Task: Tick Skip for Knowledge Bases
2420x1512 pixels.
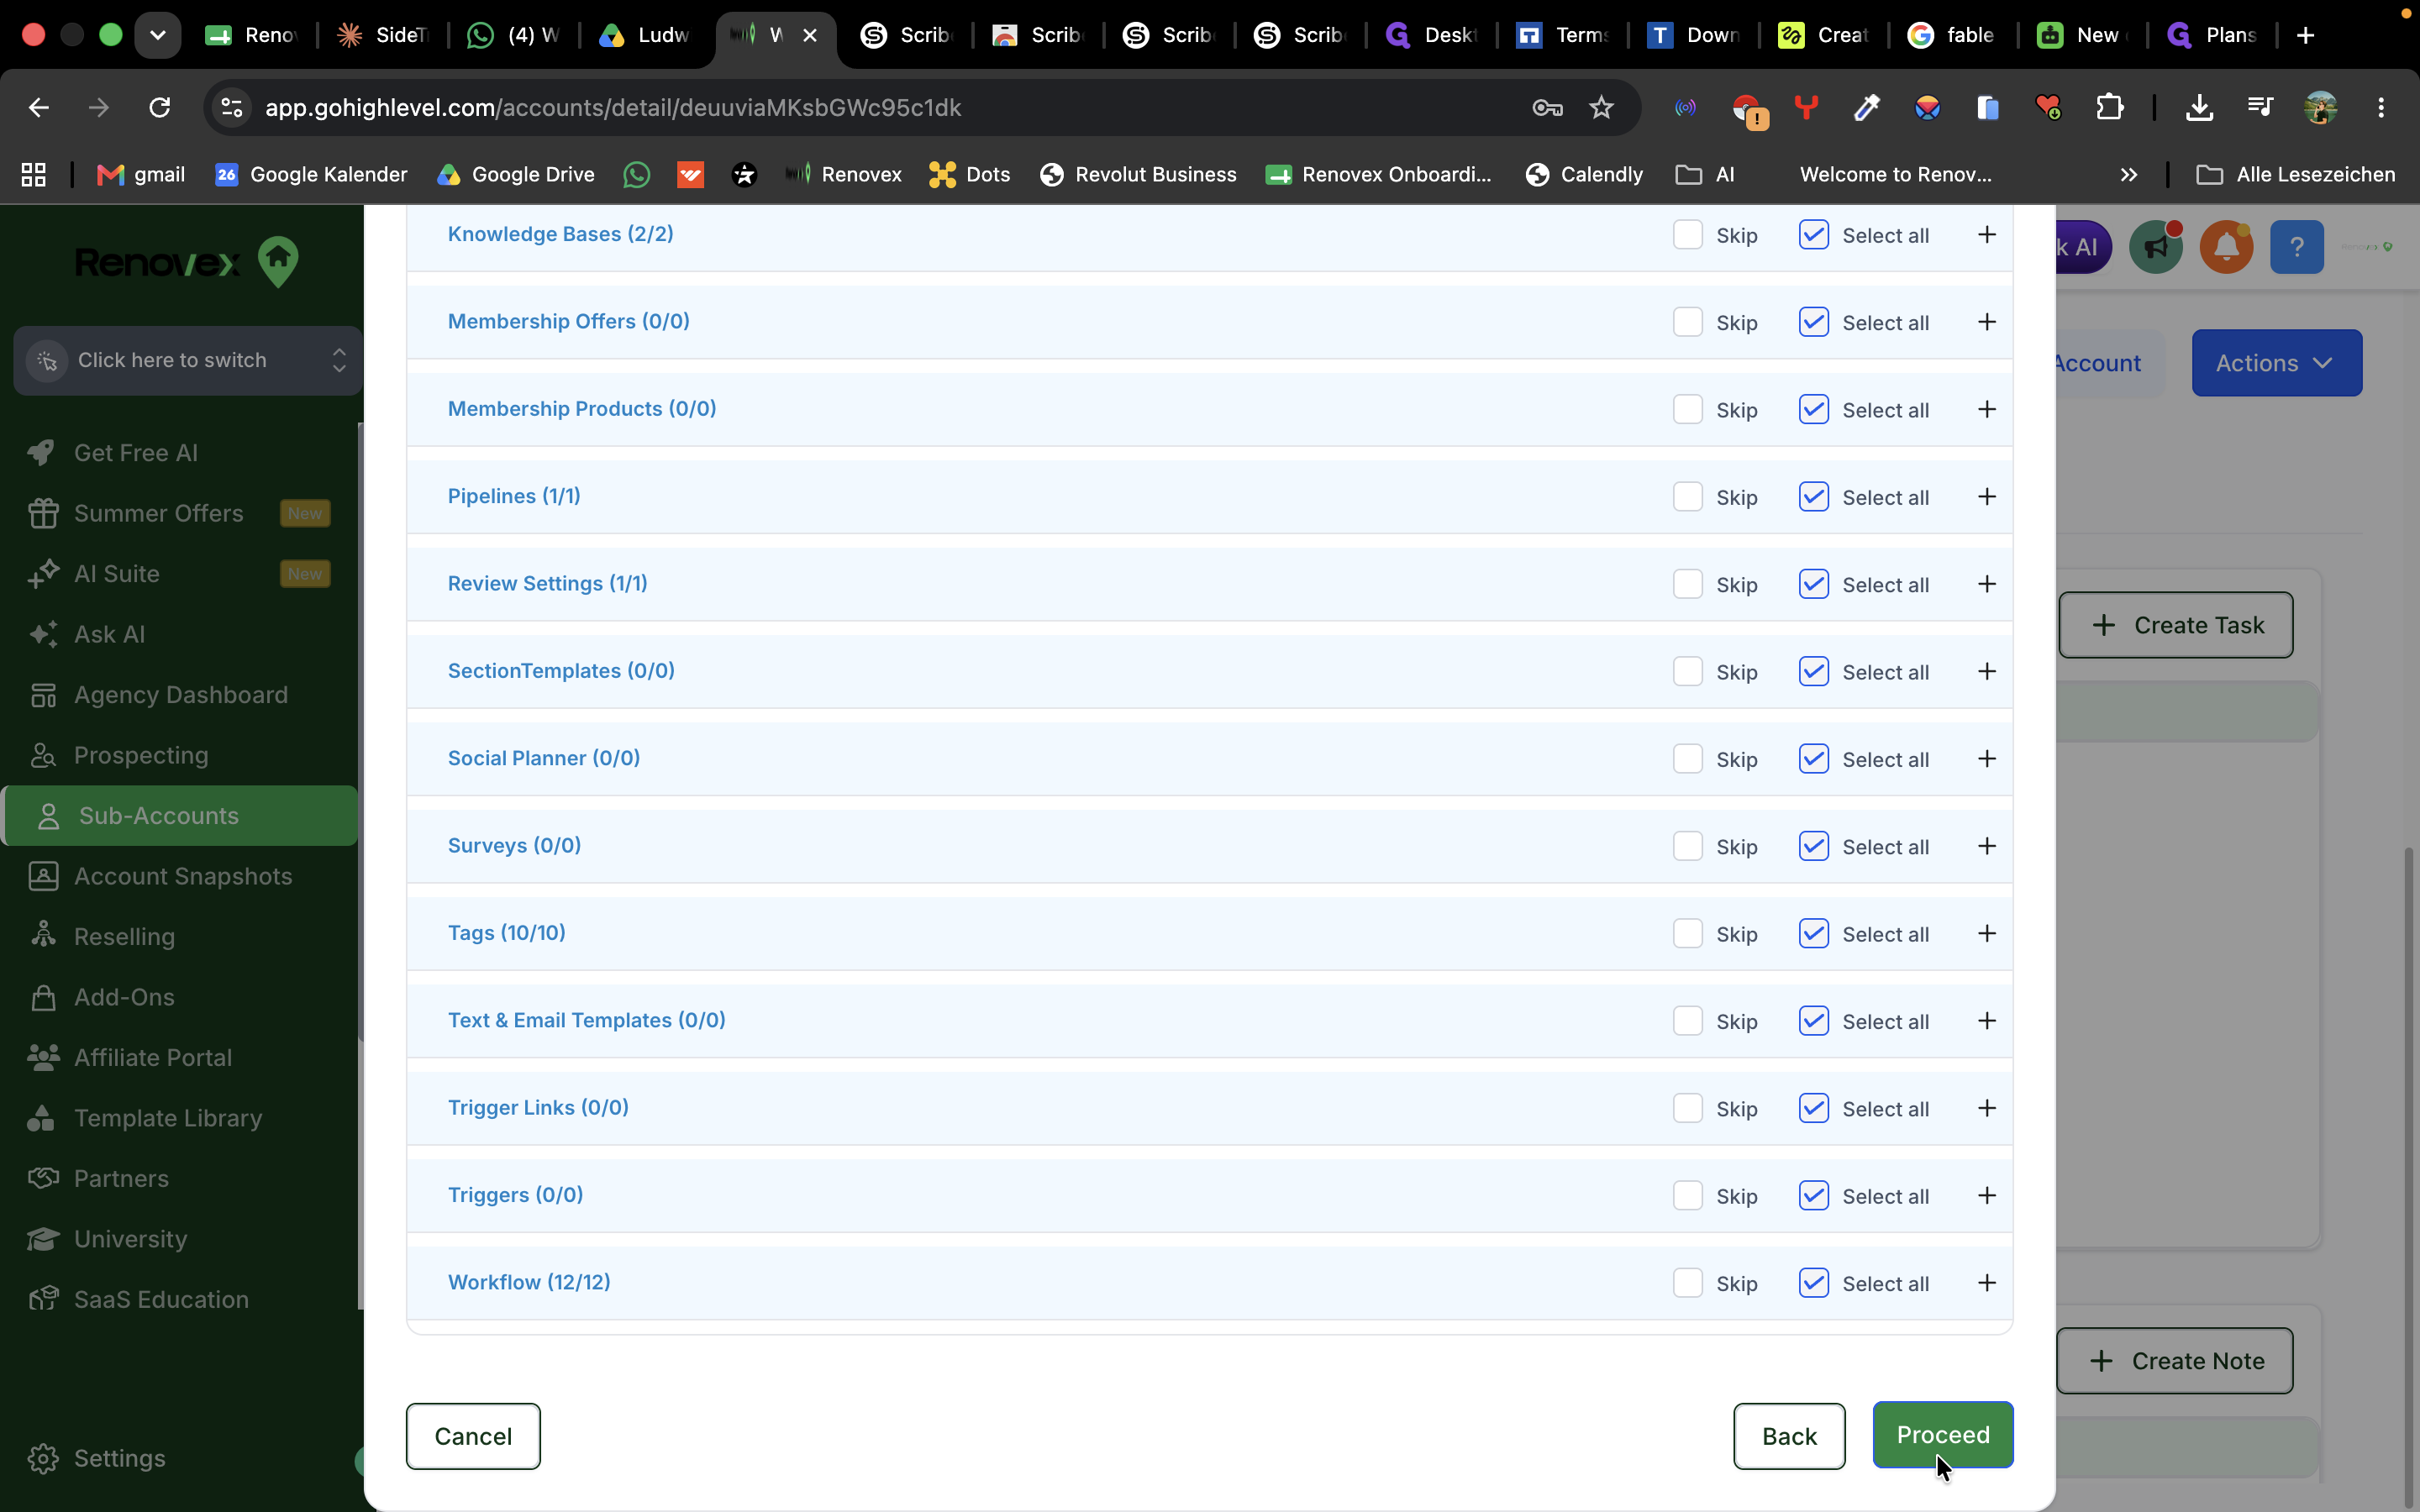Action: (1687, 235)
